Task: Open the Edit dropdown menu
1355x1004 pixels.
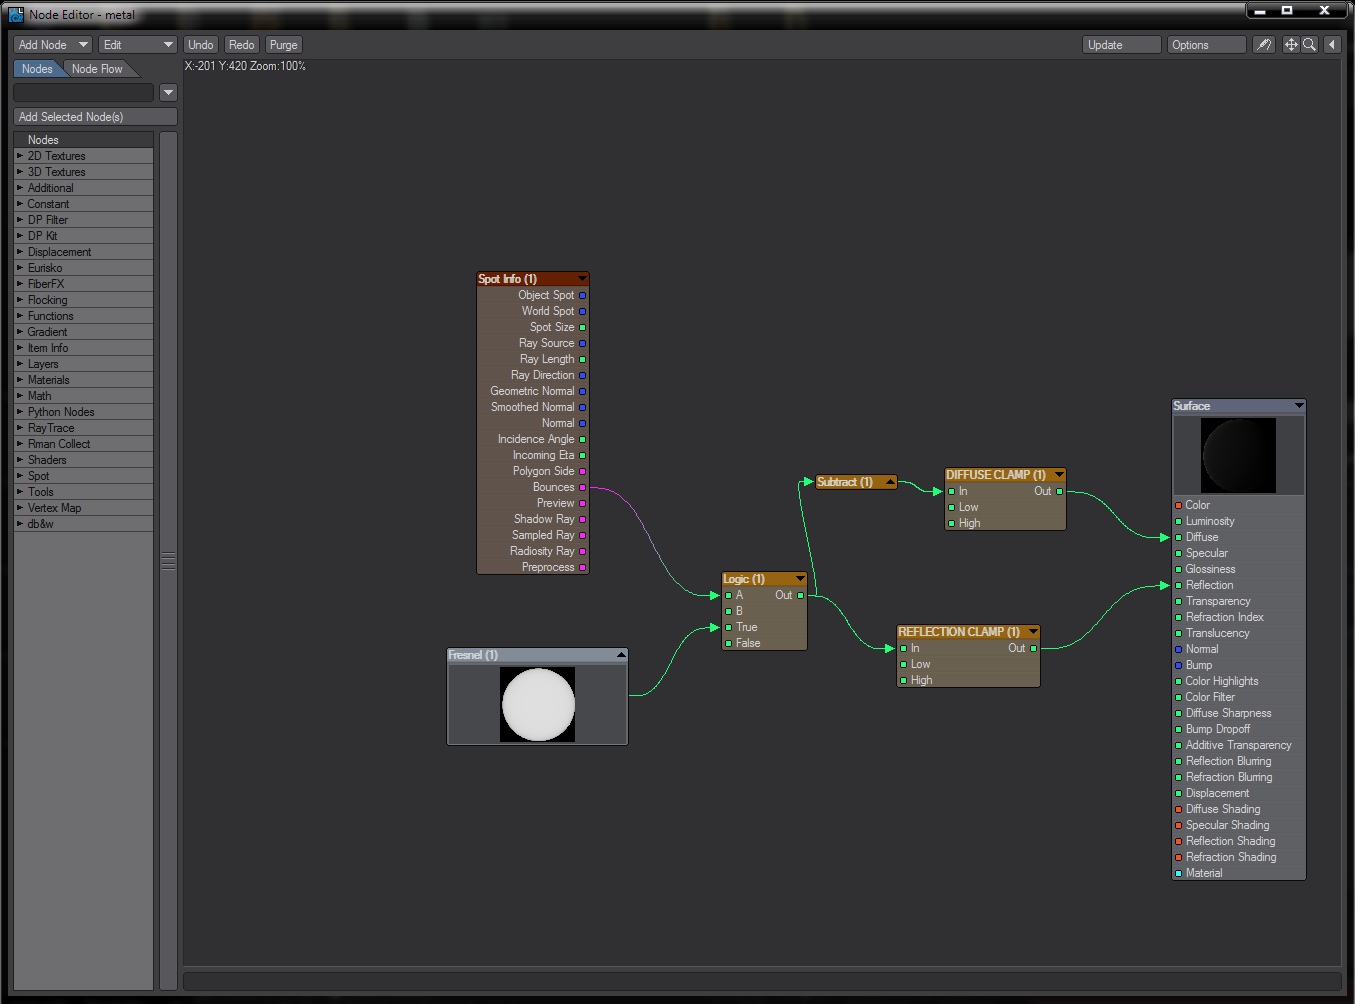Action: click(x=137, y=45)
